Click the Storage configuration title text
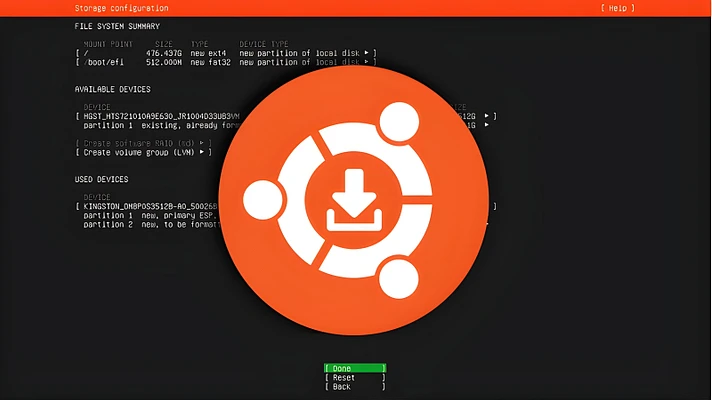 [x=121, y=8]
